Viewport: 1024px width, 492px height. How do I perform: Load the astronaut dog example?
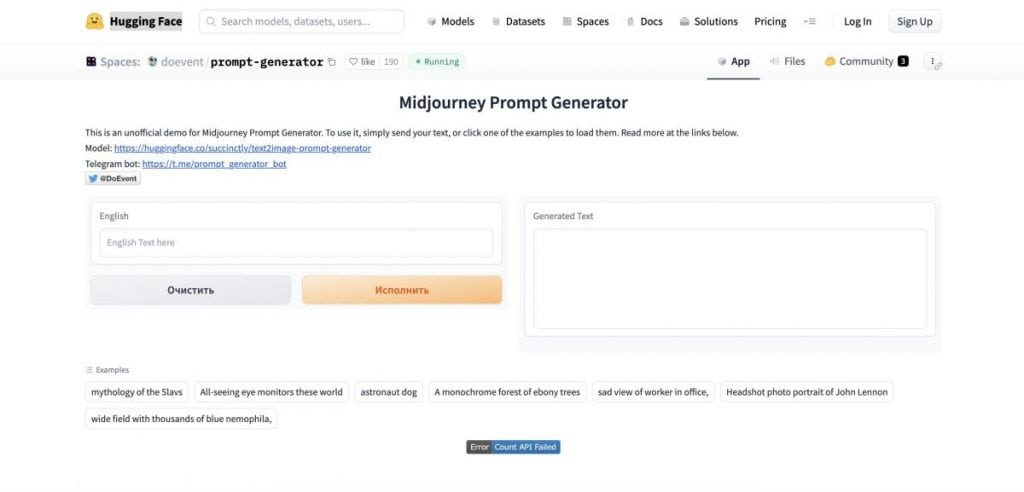coord(389,392)
